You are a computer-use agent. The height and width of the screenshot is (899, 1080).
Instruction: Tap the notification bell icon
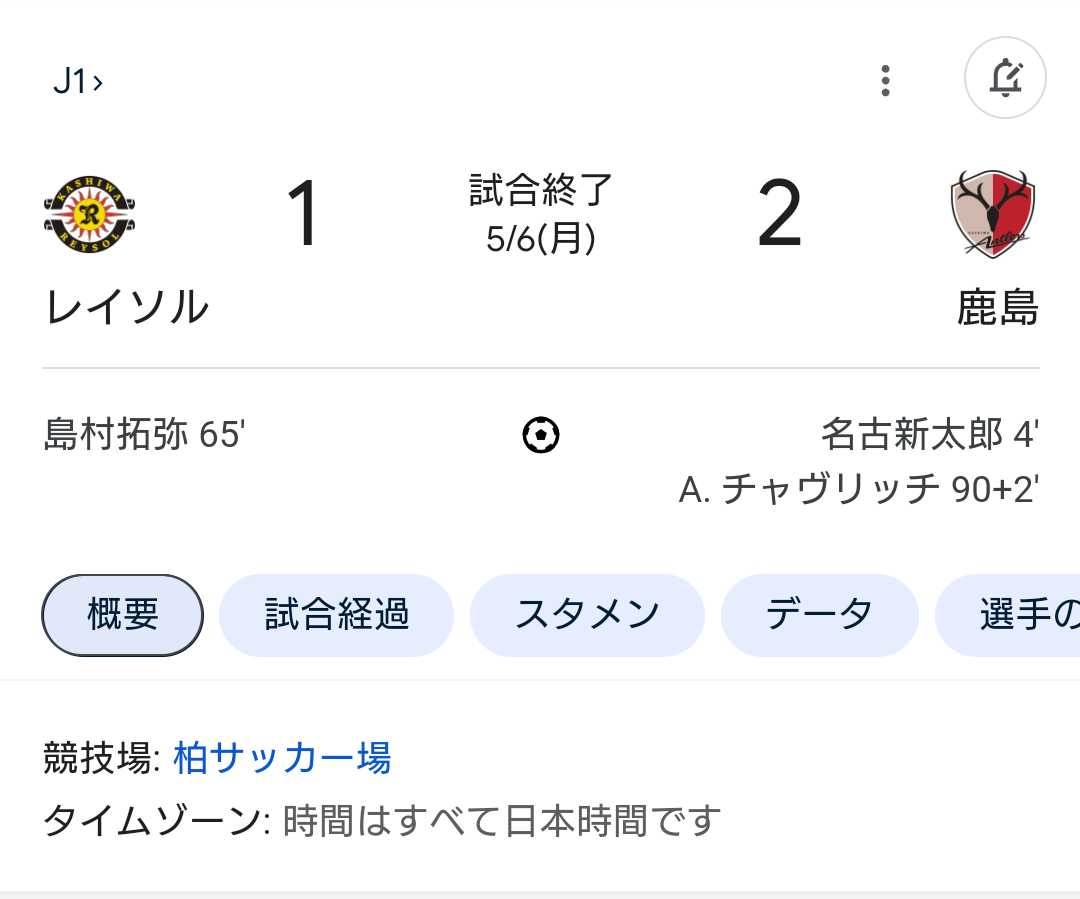click(x=1005, y=78)
